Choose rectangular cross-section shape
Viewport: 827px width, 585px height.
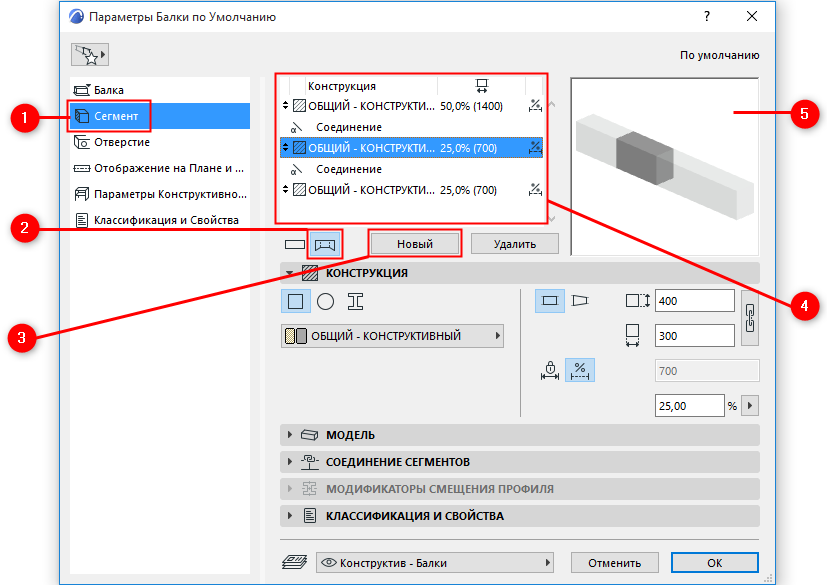(x=295, y=301)
